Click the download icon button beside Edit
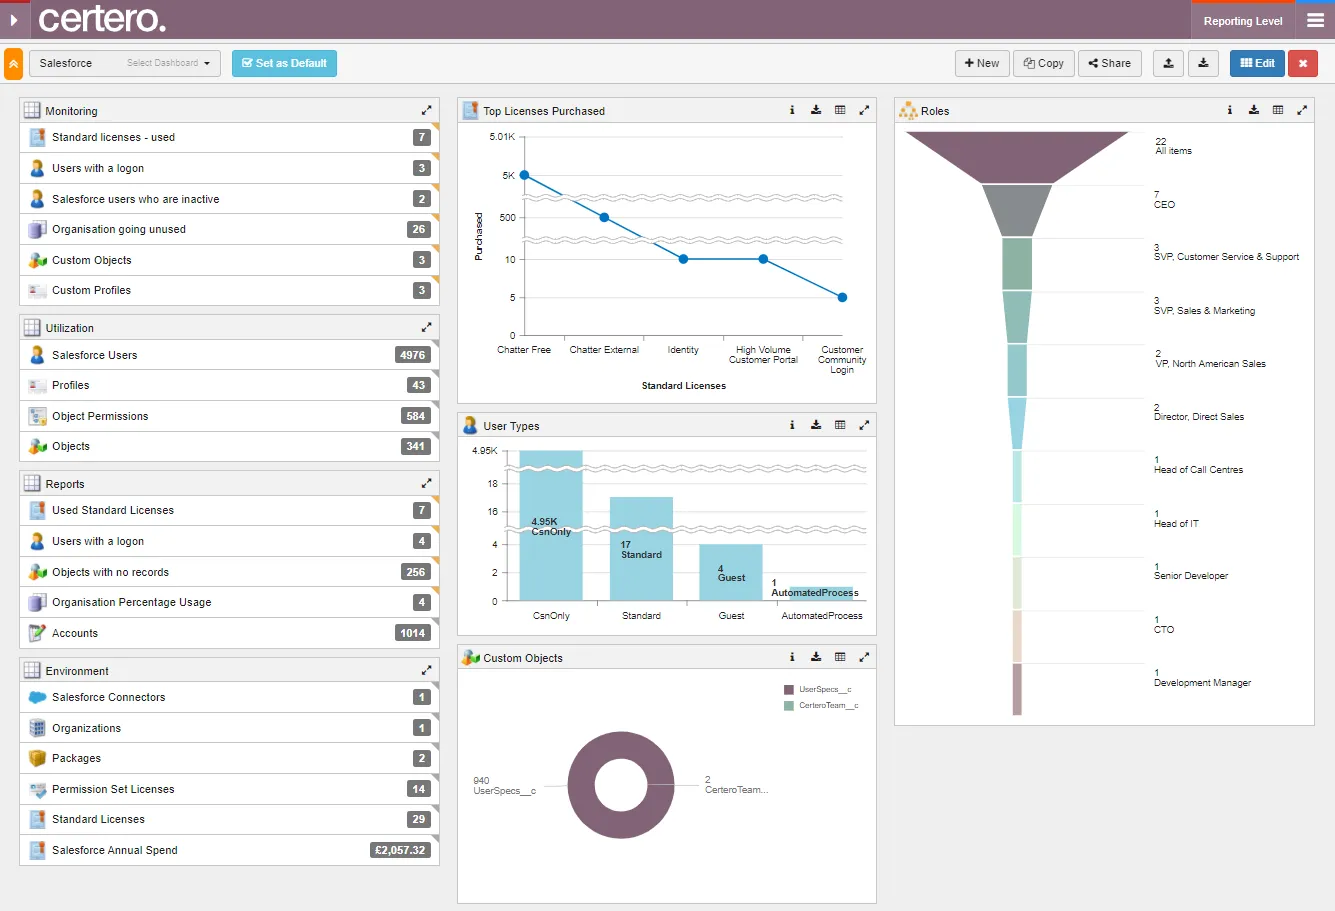Image resolution: width=1335 pixels, height=911 pixels. pos(1203,63)
